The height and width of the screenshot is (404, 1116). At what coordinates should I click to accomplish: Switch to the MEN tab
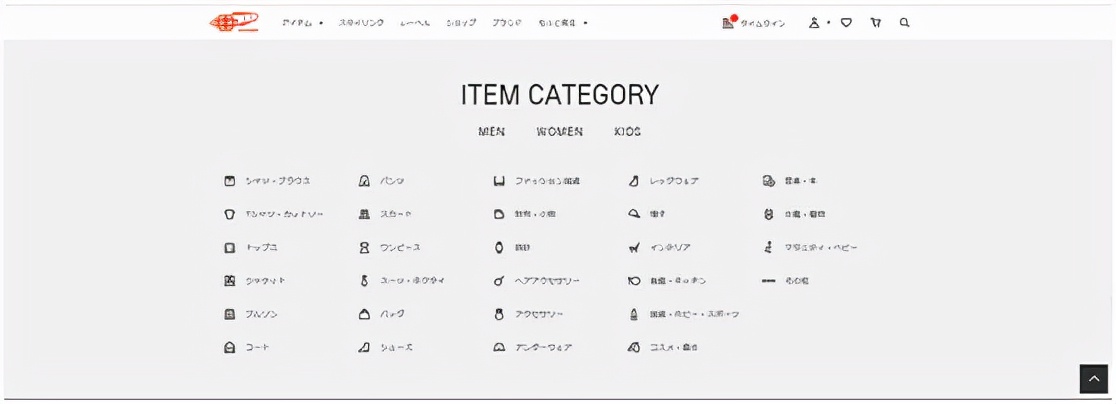click(x=491, y=131)
